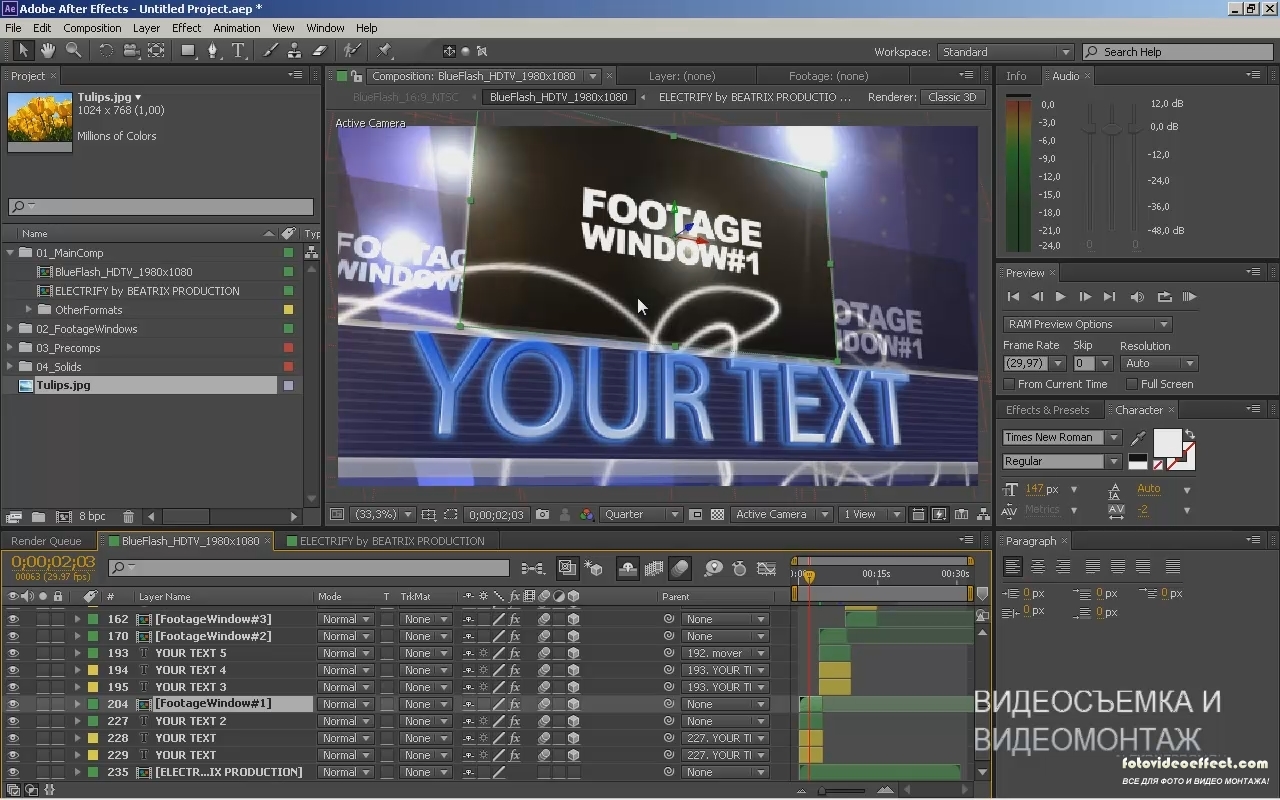
Task: Click the 8 bpc color depth button
Action: tap(92, 517)
